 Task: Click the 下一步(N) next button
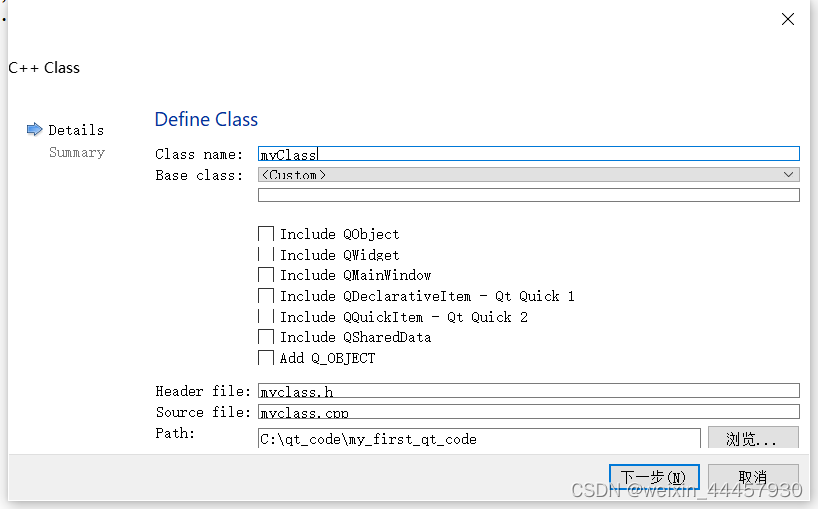[654, 477]
